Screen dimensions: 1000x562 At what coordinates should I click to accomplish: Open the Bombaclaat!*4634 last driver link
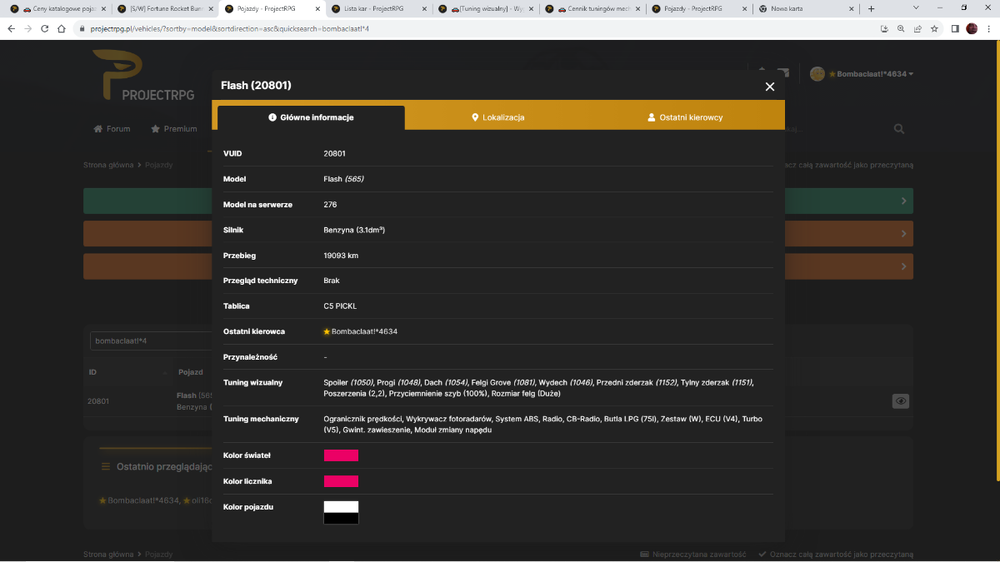[x=364, y=332]
